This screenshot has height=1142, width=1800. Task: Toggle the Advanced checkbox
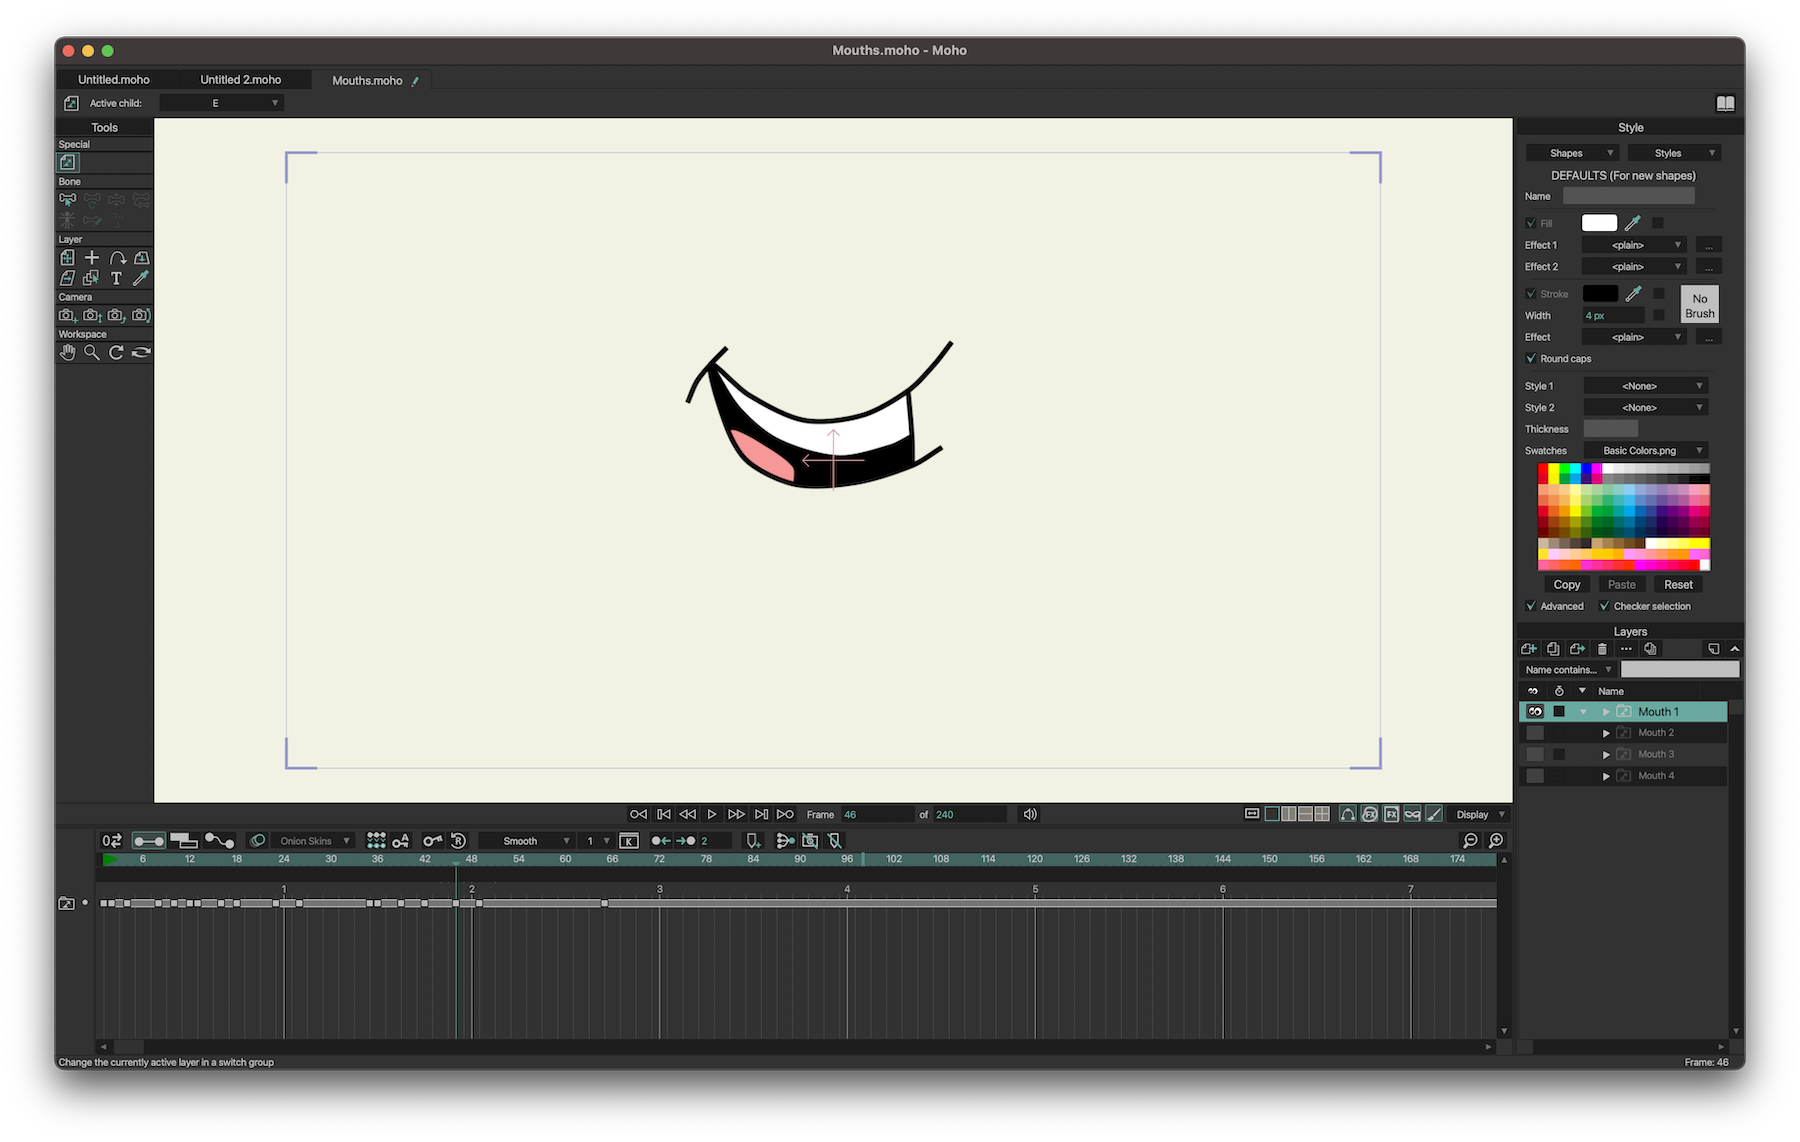point(1531,606)
